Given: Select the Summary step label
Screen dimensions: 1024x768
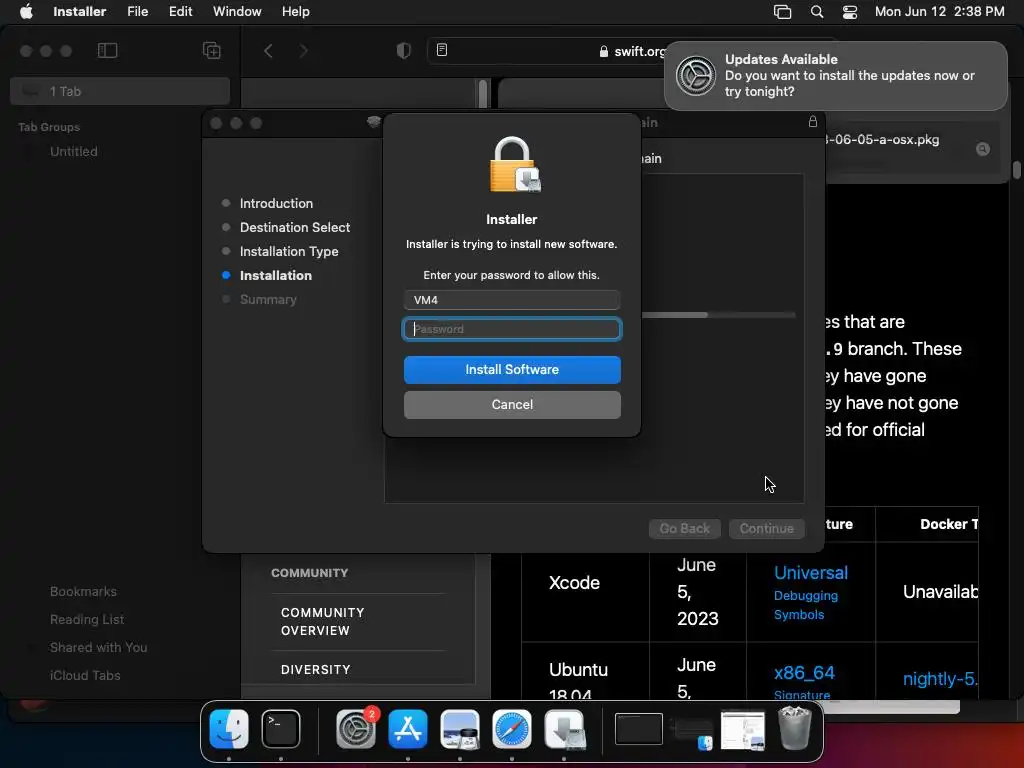Looking at the screenshot, I should coord(268,300).
